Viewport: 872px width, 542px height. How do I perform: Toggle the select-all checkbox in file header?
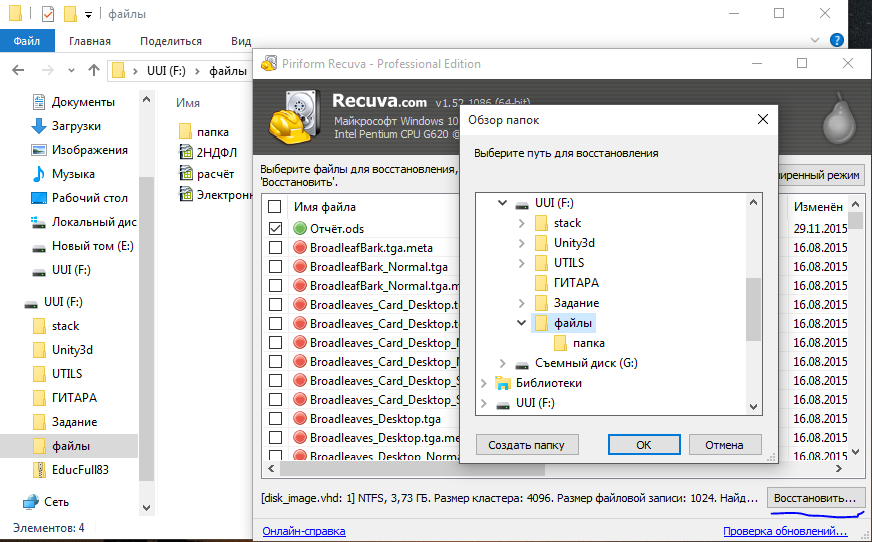[275, 207]
